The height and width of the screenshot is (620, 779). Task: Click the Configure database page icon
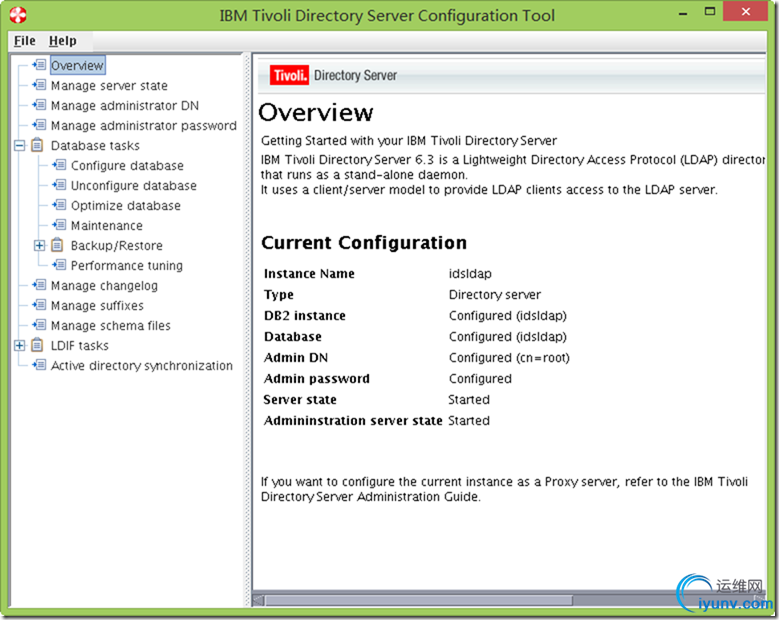pos(59,165)
